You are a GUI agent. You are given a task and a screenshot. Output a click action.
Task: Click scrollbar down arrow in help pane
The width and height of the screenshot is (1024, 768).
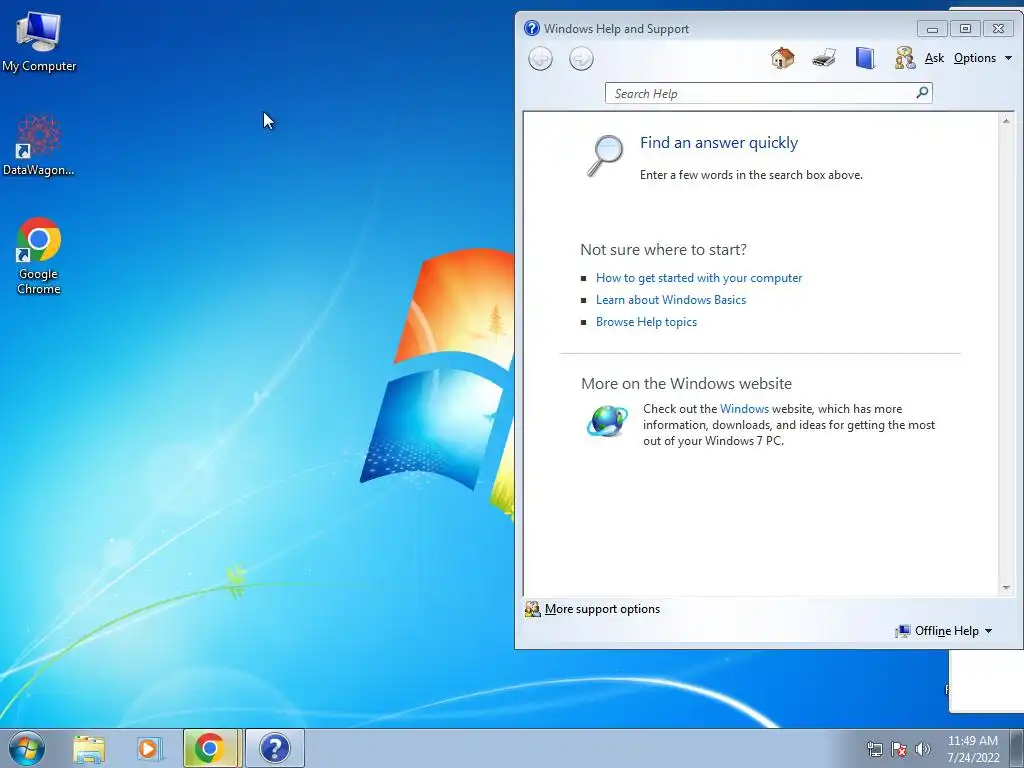click(1006, 588)
